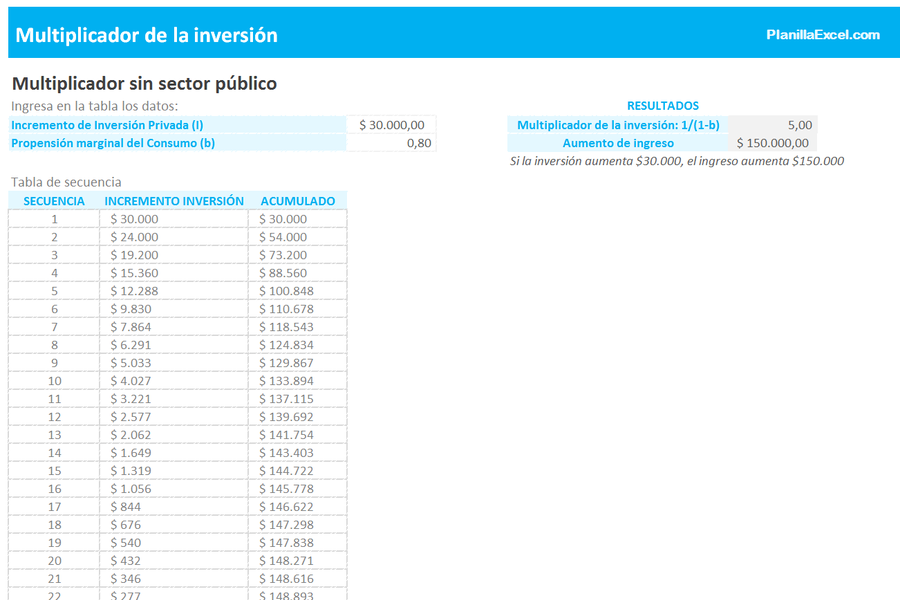
Task: Select the Incremento de Inversión Privada (I) label
Action: point(107,125)
